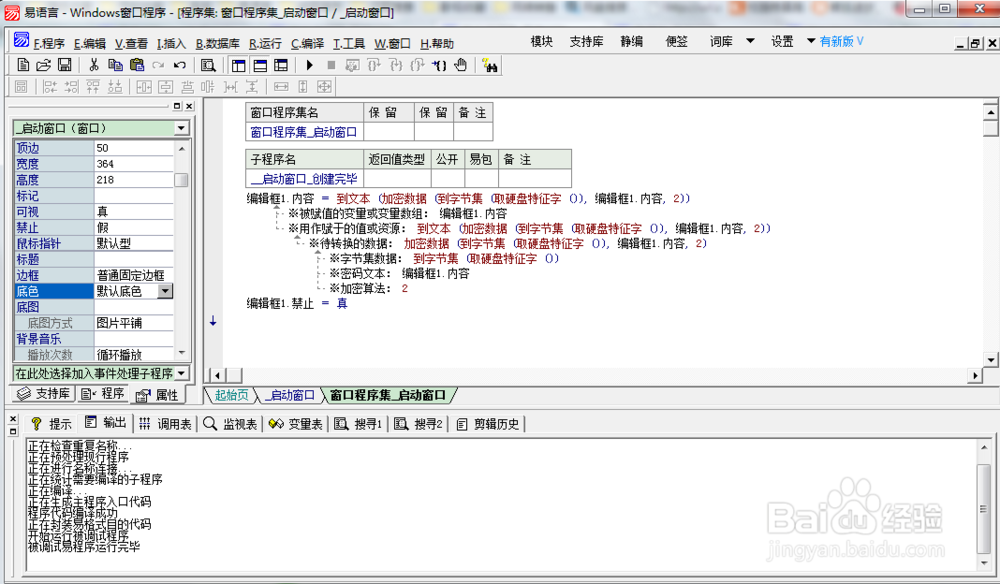1000x584 pixels.
Task: Click the 模块 button
Action: click(541, 41)
